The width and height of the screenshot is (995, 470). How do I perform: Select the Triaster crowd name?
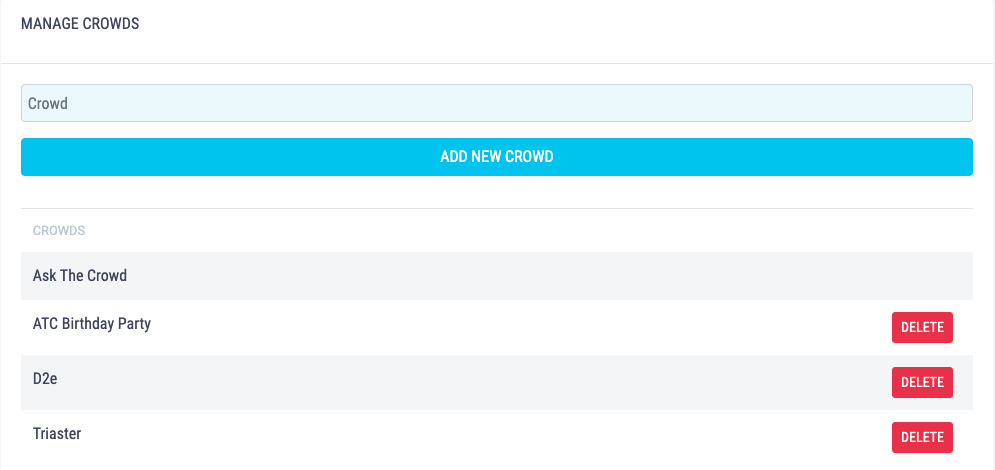point(57,434)
